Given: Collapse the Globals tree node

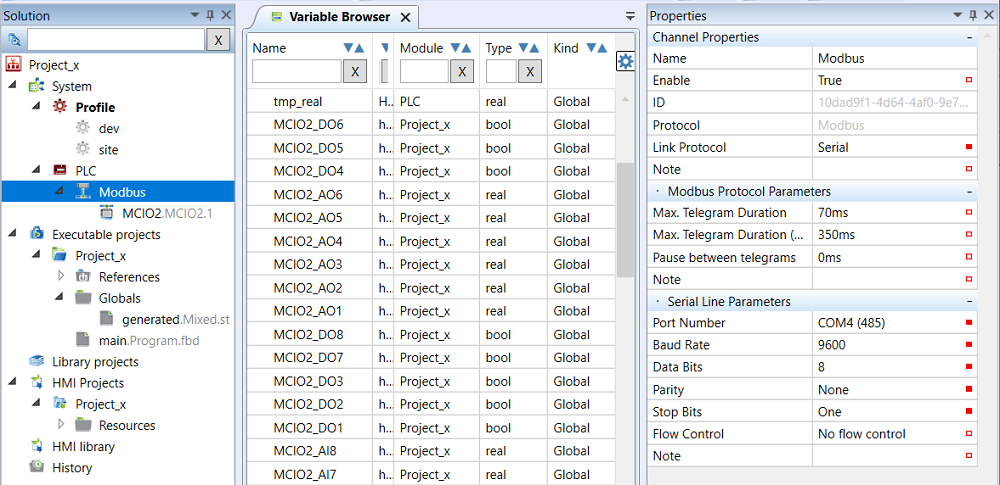Looking at the screenshot, I should pyautogui.click(x=60, y=297).
